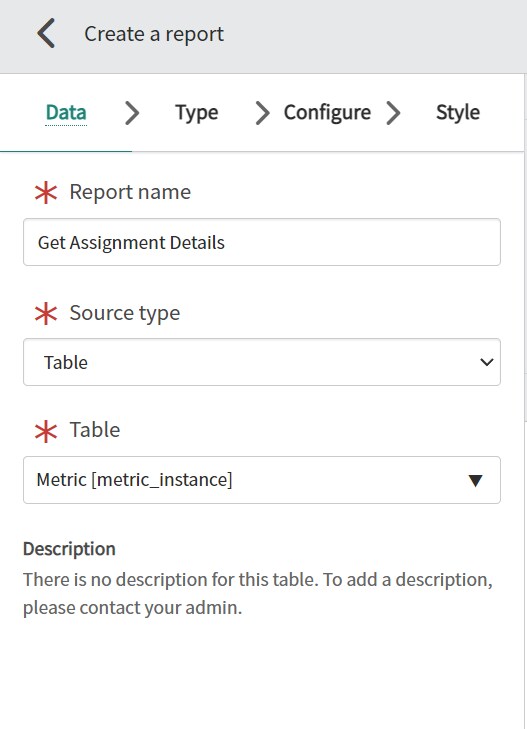Screen dimensions: 527x729
Task: Click the red asterisk beside Table label
Action: (46, 431)
